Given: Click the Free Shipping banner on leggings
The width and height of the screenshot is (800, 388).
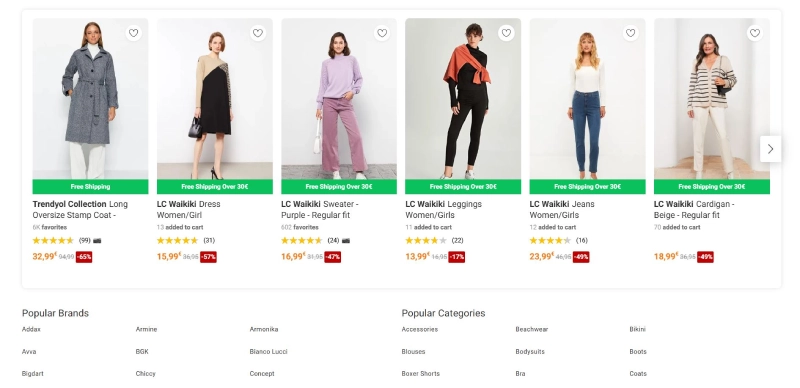Looking at the screenshot, I should point(463,187).
